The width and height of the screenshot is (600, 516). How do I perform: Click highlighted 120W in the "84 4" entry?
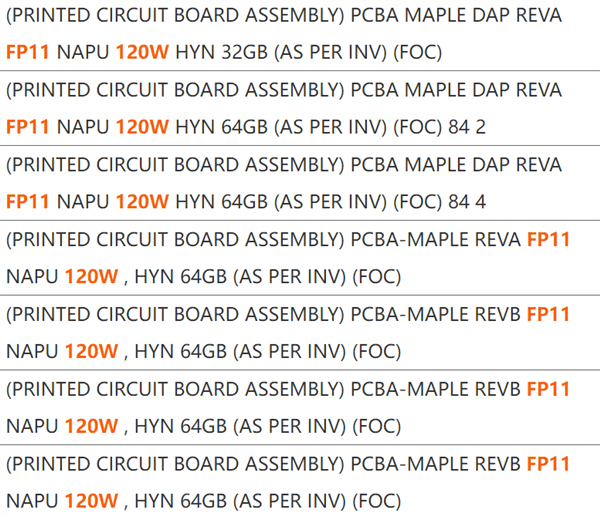coord(142,201)
